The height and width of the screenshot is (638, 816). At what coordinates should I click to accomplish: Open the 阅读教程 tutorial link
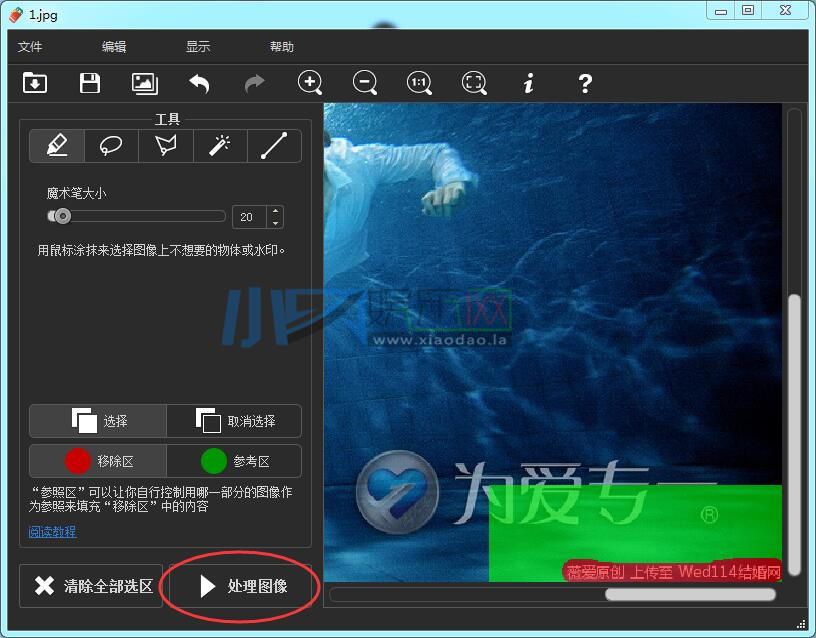52,532
